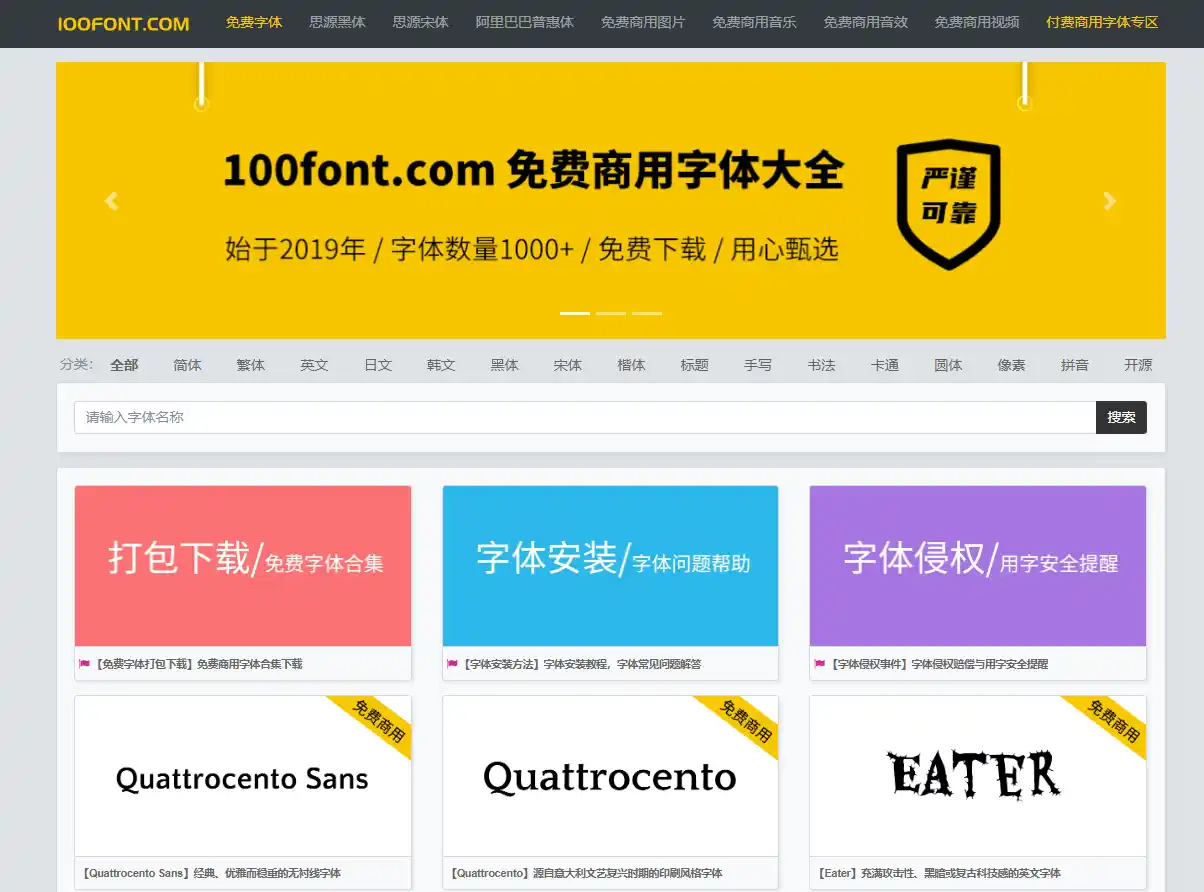Filter by 楷体 category
1204x892 pixels.
tap(631, 365)
